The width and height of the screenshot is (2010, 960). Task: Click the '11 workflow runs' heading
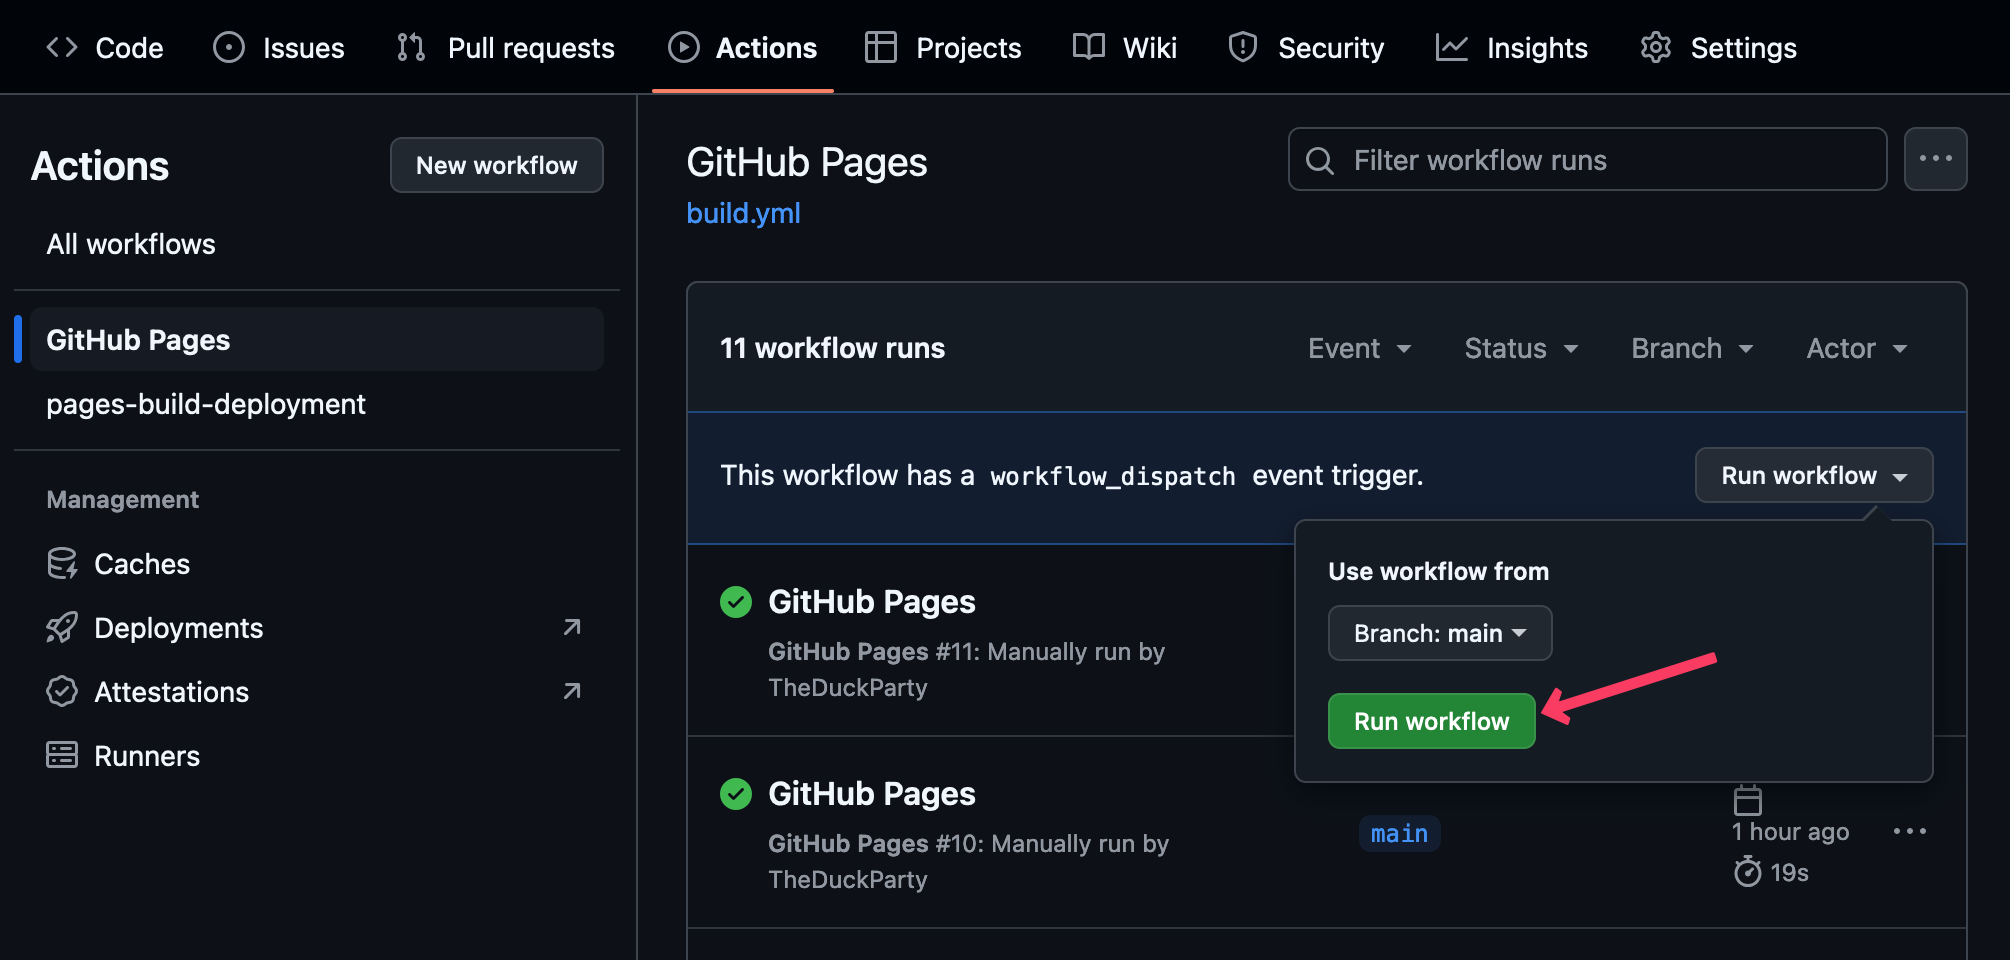pos(832,348)
